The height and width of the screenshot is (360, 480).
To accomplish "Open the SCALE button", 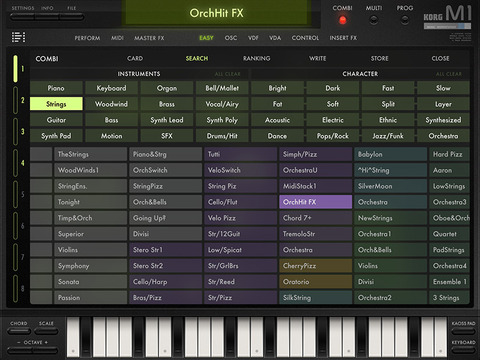I will (46, 331).
